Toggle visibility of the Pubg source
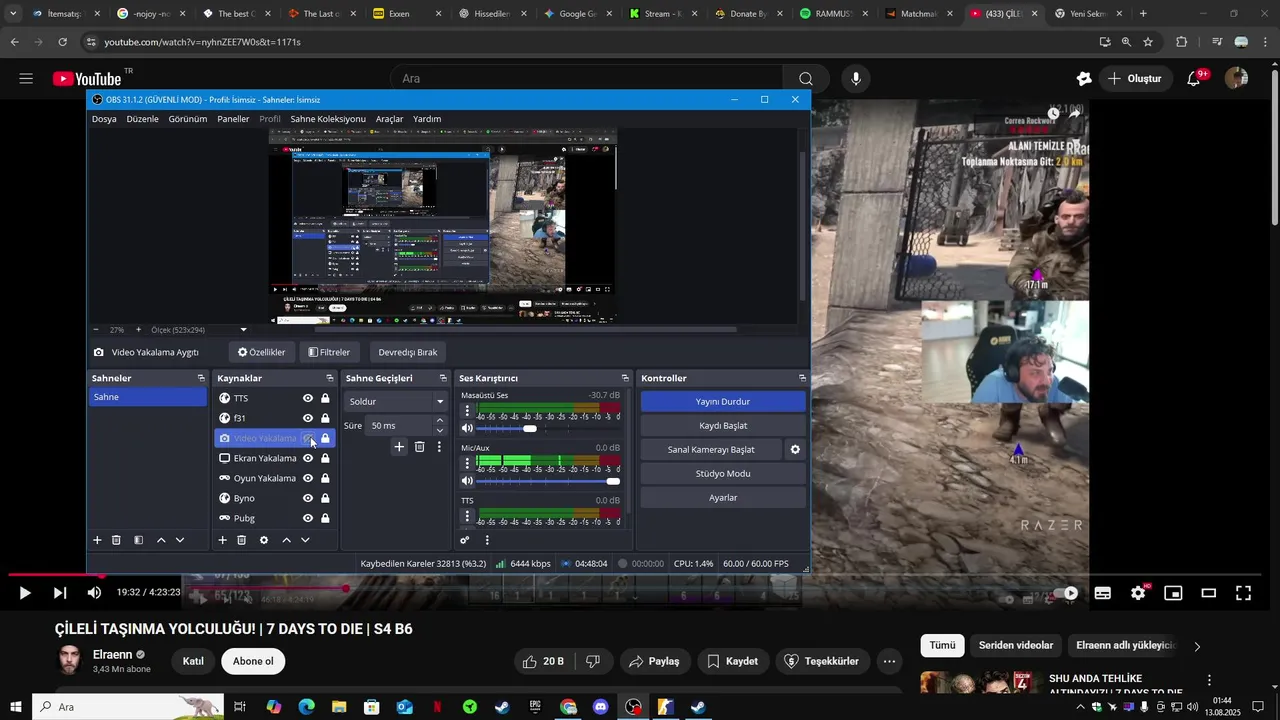Image resolution: width=1280 pixels, height=720 pixels. point(308,518)
